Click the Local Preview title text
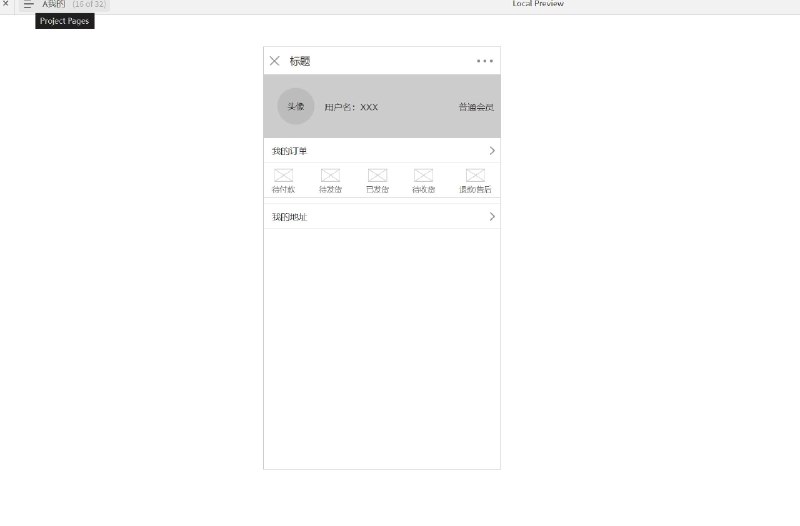Screen dimensions: 800x526 538,3
